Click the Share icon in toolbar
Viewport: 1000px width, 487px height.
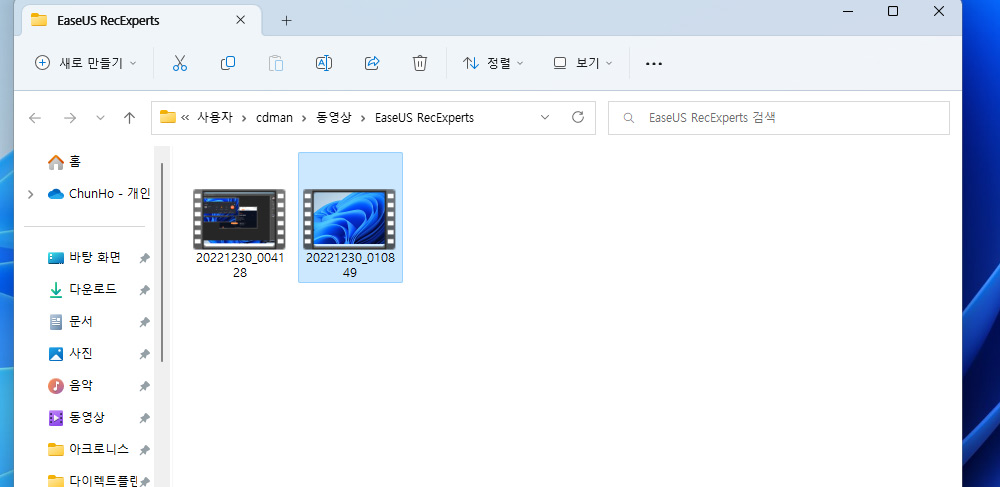pos(372,63)
